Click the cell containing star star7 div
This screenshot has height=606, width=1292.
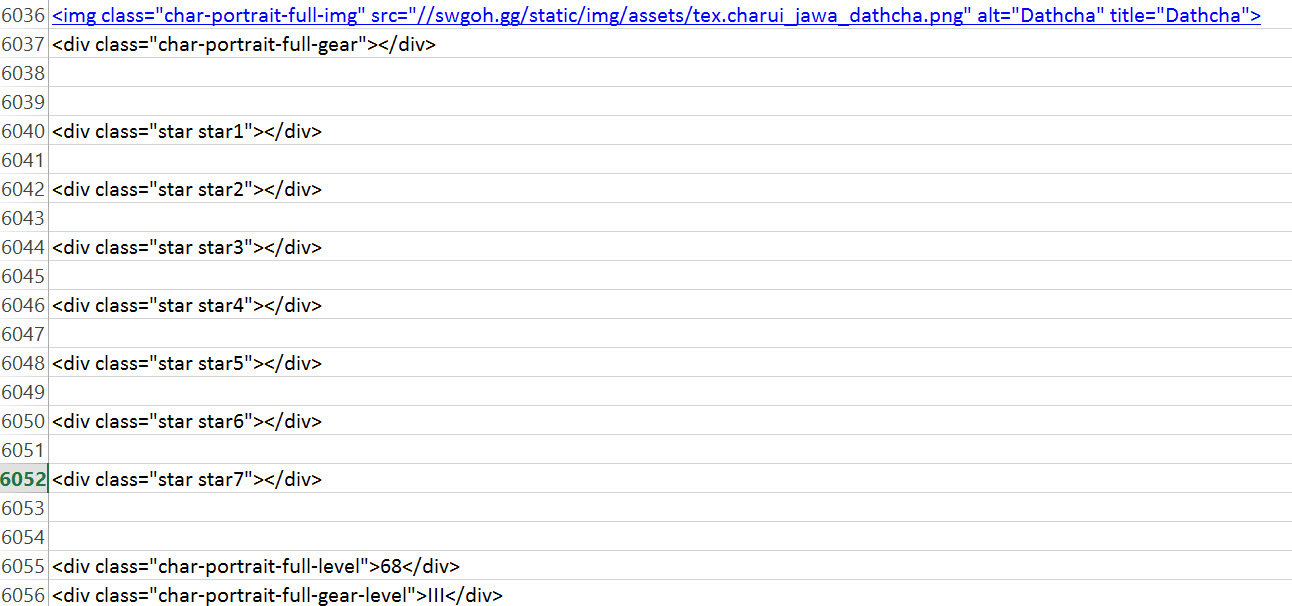point(187,480)
